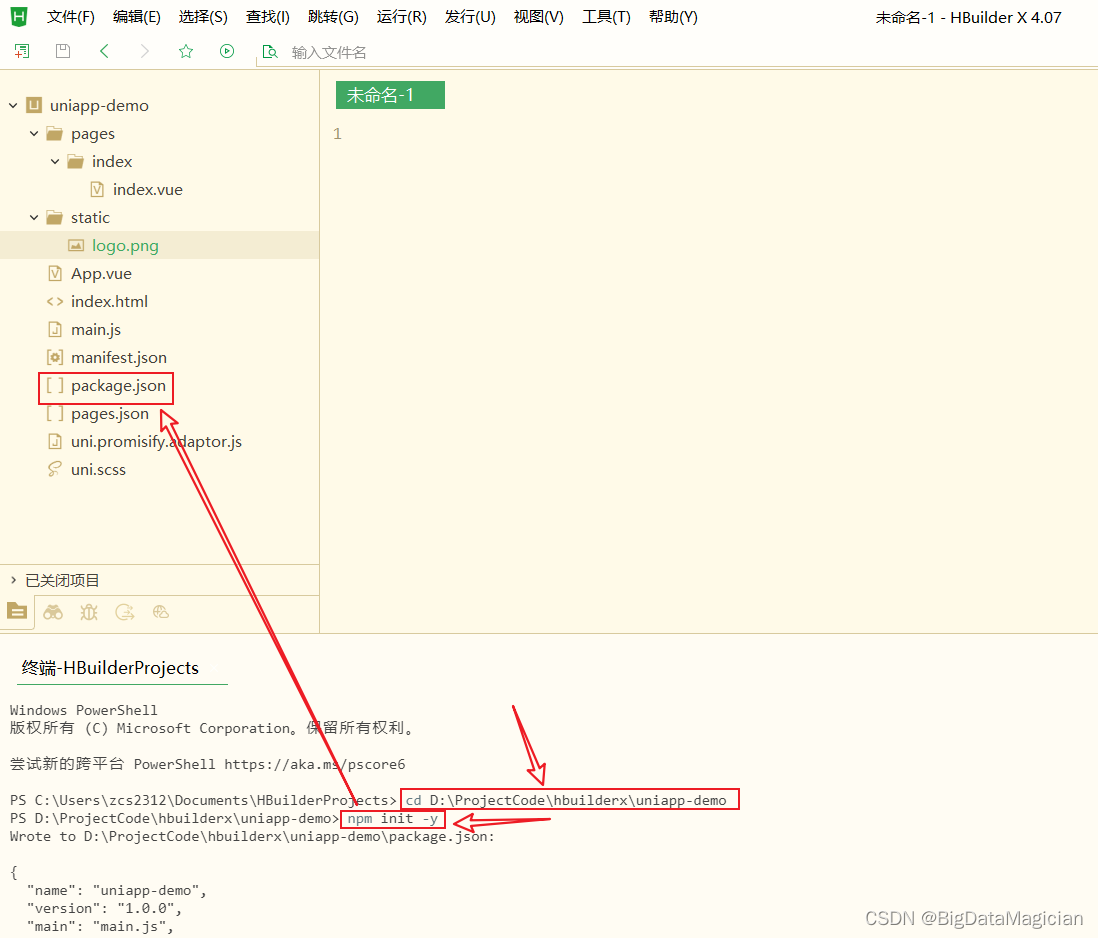Open https://aka.ms/pscore6 link in terminal
Screen dimensions: 1098x938
coord(314,764)
